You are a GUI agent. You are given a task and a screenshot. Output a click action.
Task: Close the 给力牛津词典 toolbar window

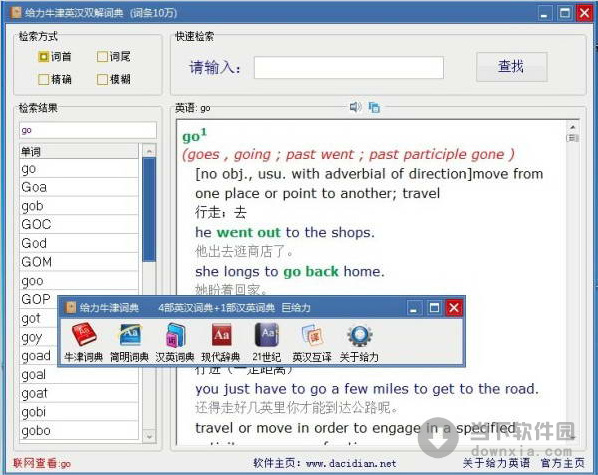coord(454,308)
